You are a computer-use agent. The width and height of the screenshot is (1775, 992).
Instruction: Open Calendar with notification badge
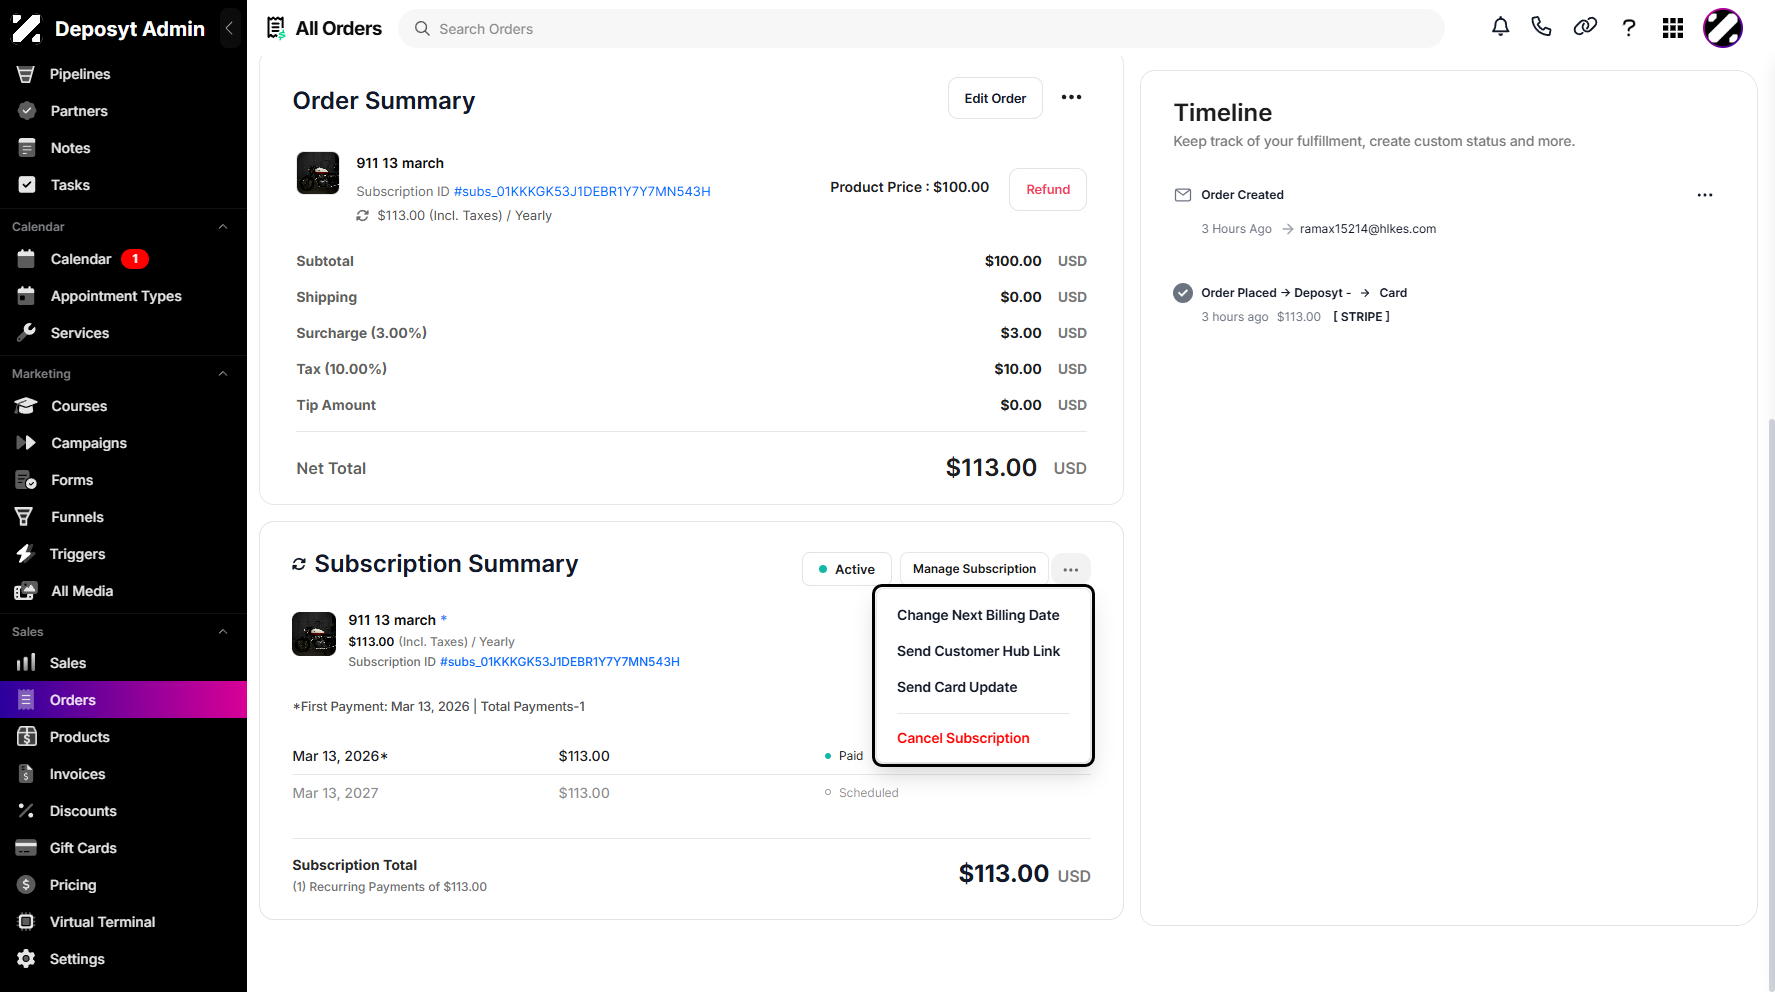pyautogui.click(x=81, y=259)
